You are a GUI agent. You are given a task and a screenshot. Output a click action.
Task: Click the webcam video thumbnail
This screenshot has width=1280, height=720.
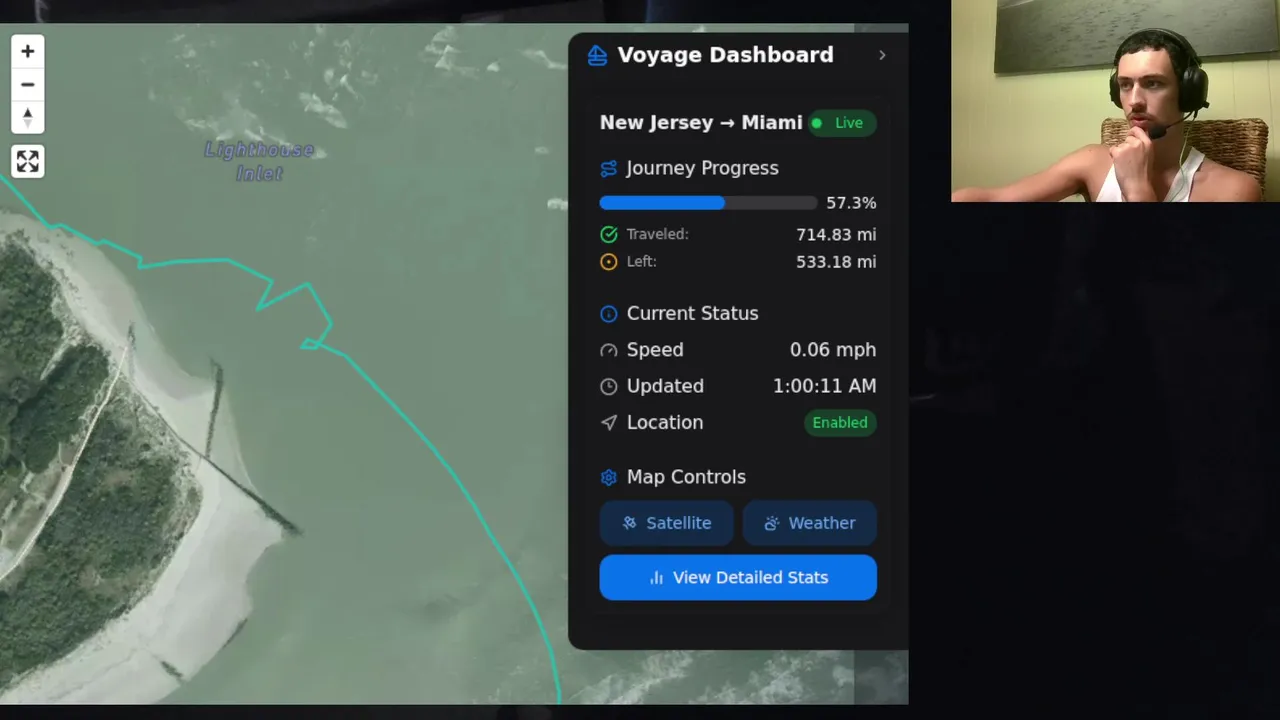1115,101
